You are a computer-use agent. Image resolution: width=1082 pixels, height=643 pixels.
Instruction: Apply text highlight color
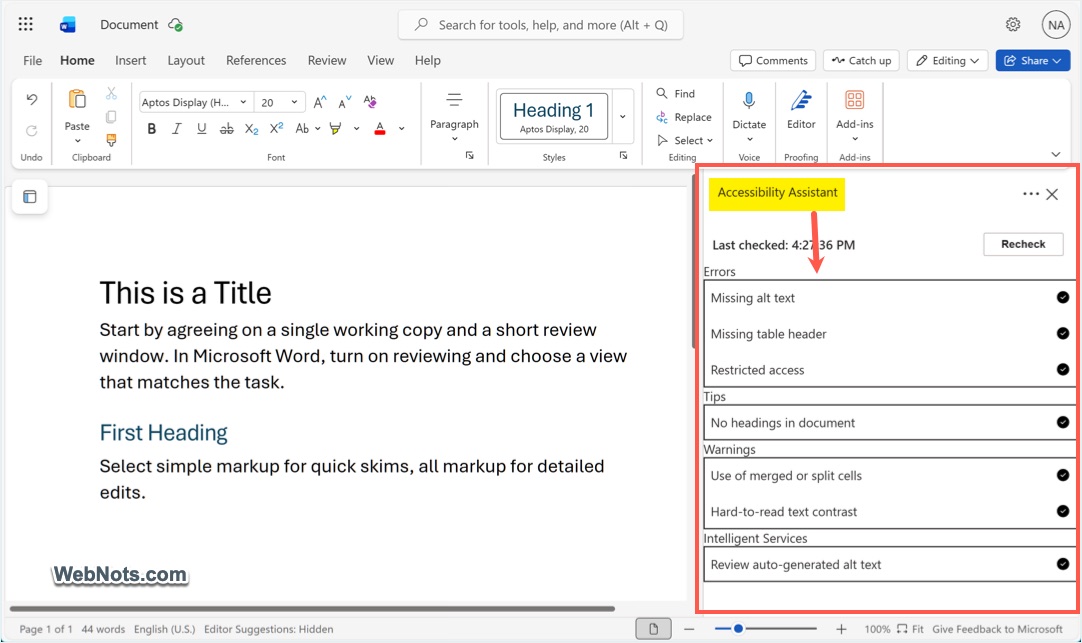(x=336, y=128)
